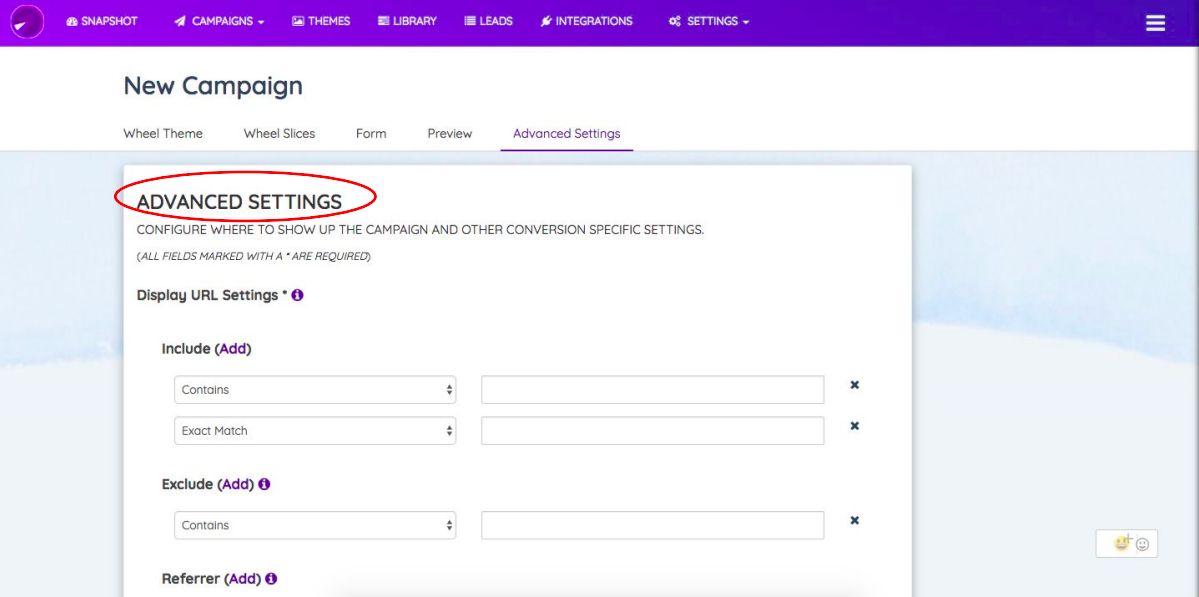This screenshot has height=597, width=1199.
Task: Open the first Include Contains dropdown
Action: pyautogui.click(x=315, y=390)
